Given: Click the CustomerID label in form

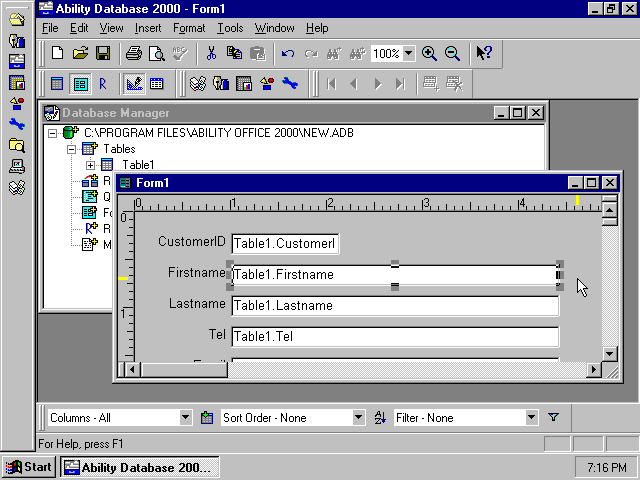Looking at the screenshot, I should click(x=192, y=242).
